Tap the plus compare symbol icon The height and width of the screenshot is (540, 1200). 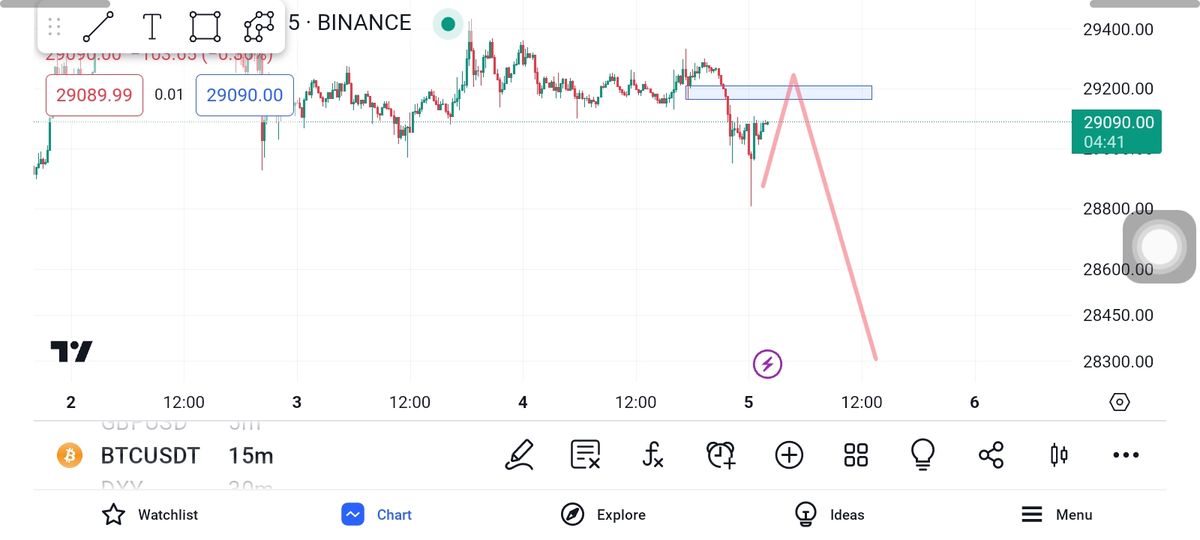click(789, 455)
